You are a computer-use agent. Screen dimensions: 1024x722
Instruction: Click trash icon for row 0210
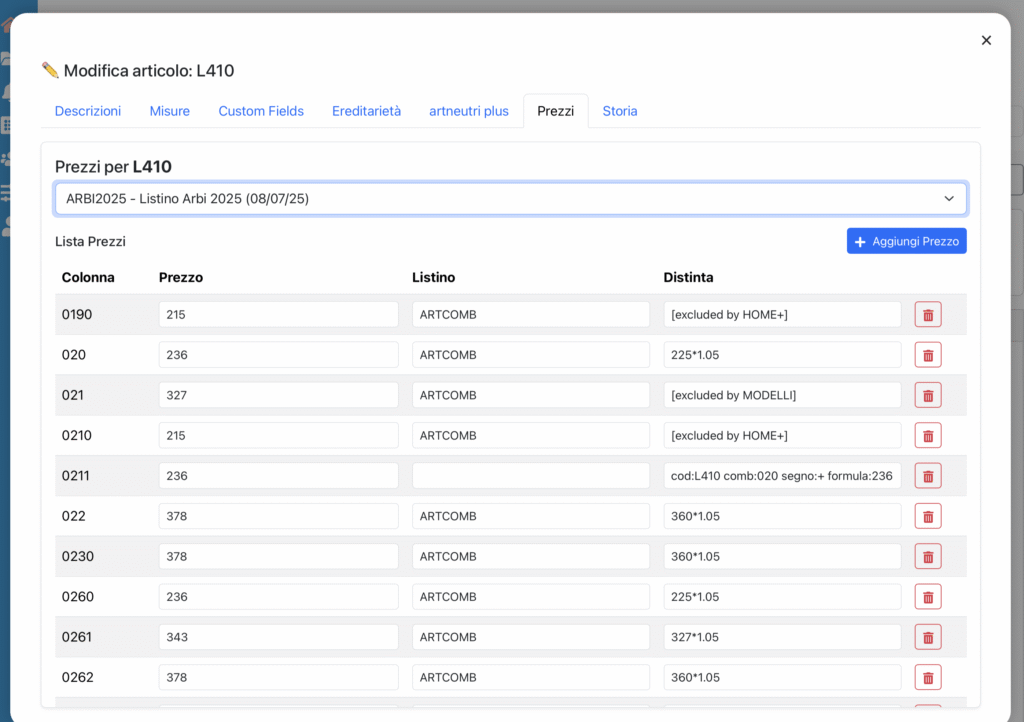[x=927, y=436]
